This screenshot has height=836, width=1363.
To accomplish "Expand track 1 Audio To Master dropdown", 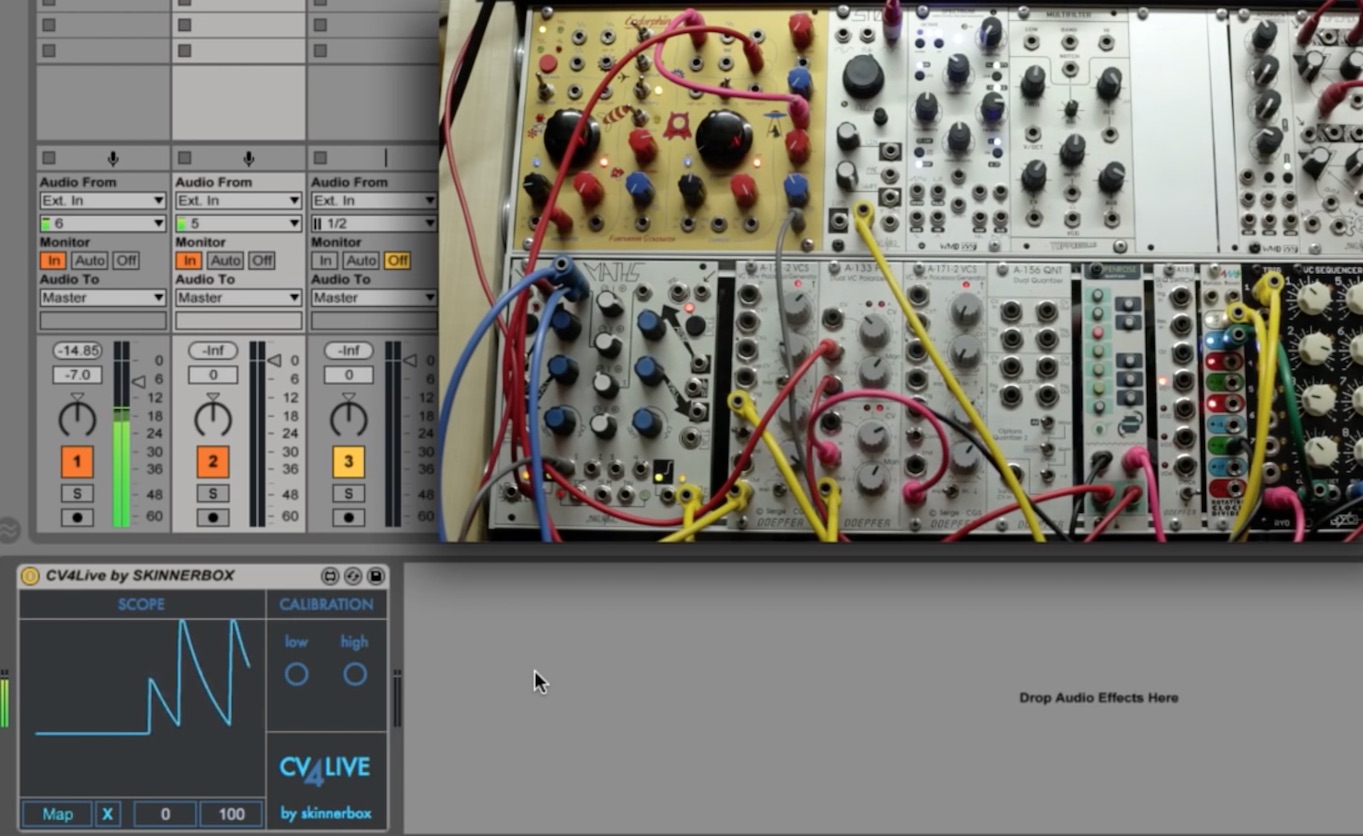I will pyautogui.click(x=102, y=298).
